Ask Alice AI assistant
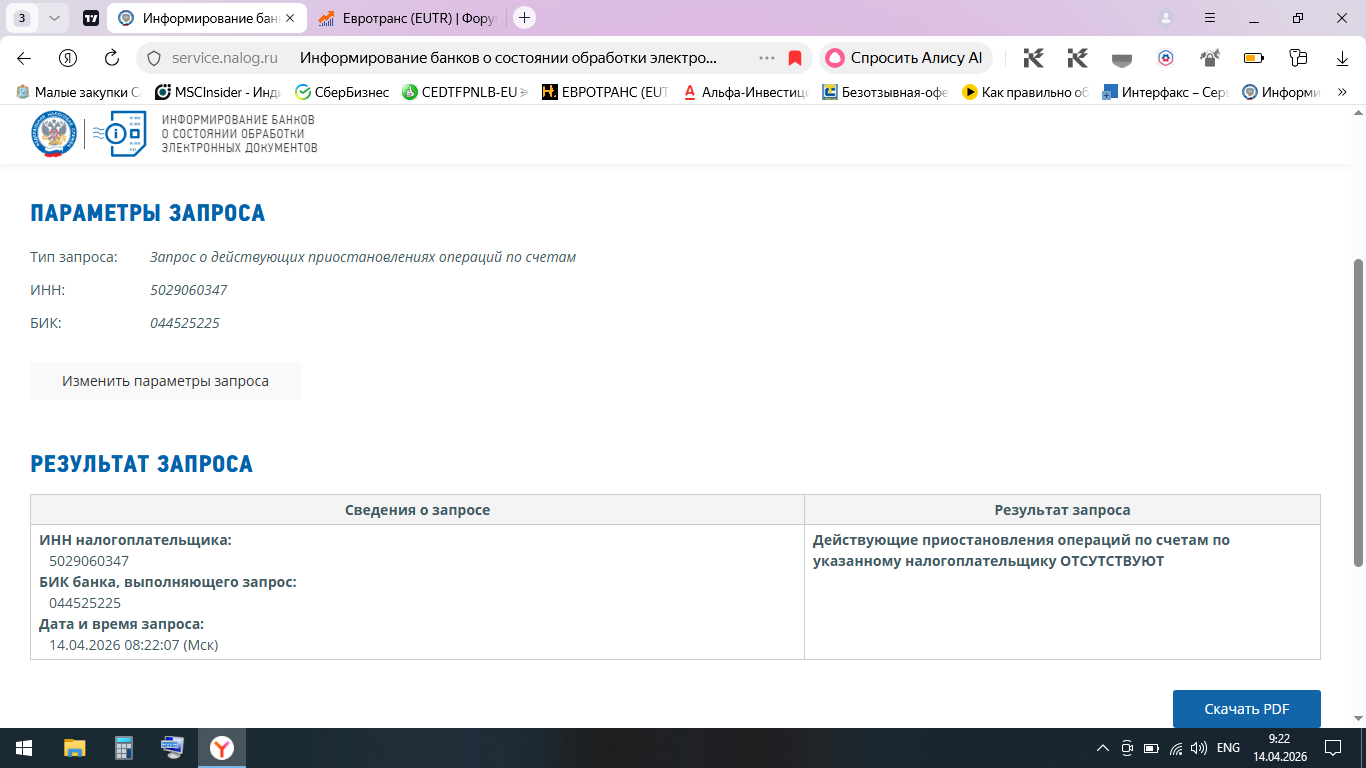 coord(906,58)
